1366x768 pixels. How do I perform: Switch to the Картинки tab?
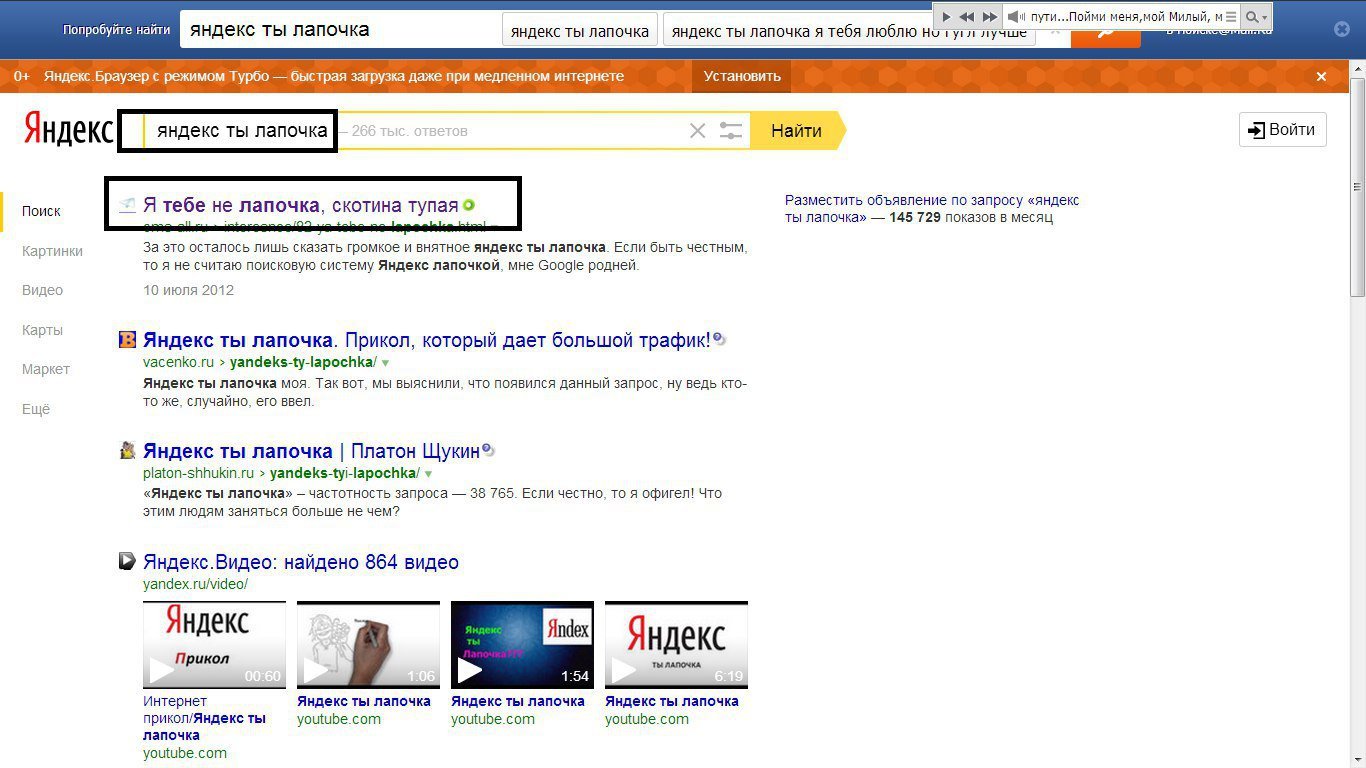point(52,251)
